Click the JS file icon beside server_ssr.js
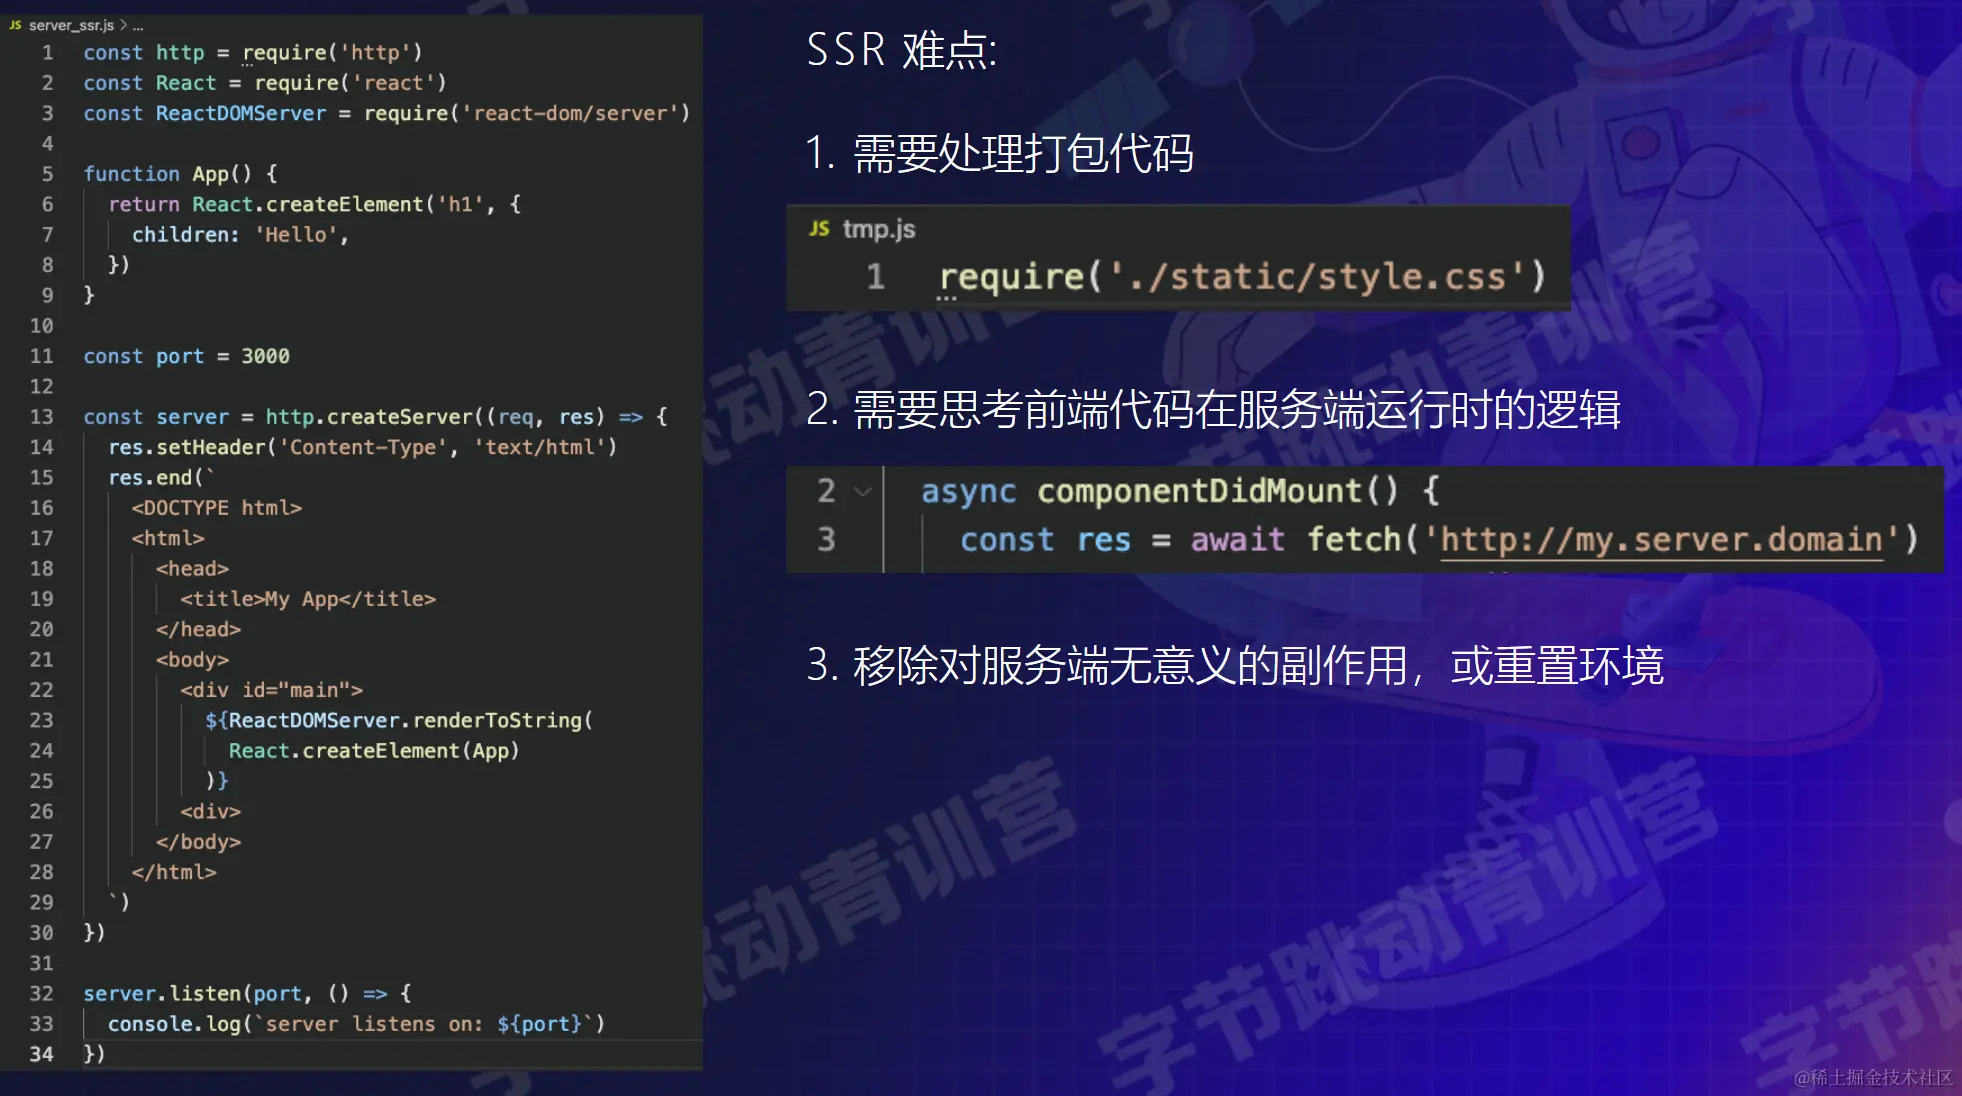Viewport: 1962px width, 1096px height. pyautogui.click(x=15, y=25)
